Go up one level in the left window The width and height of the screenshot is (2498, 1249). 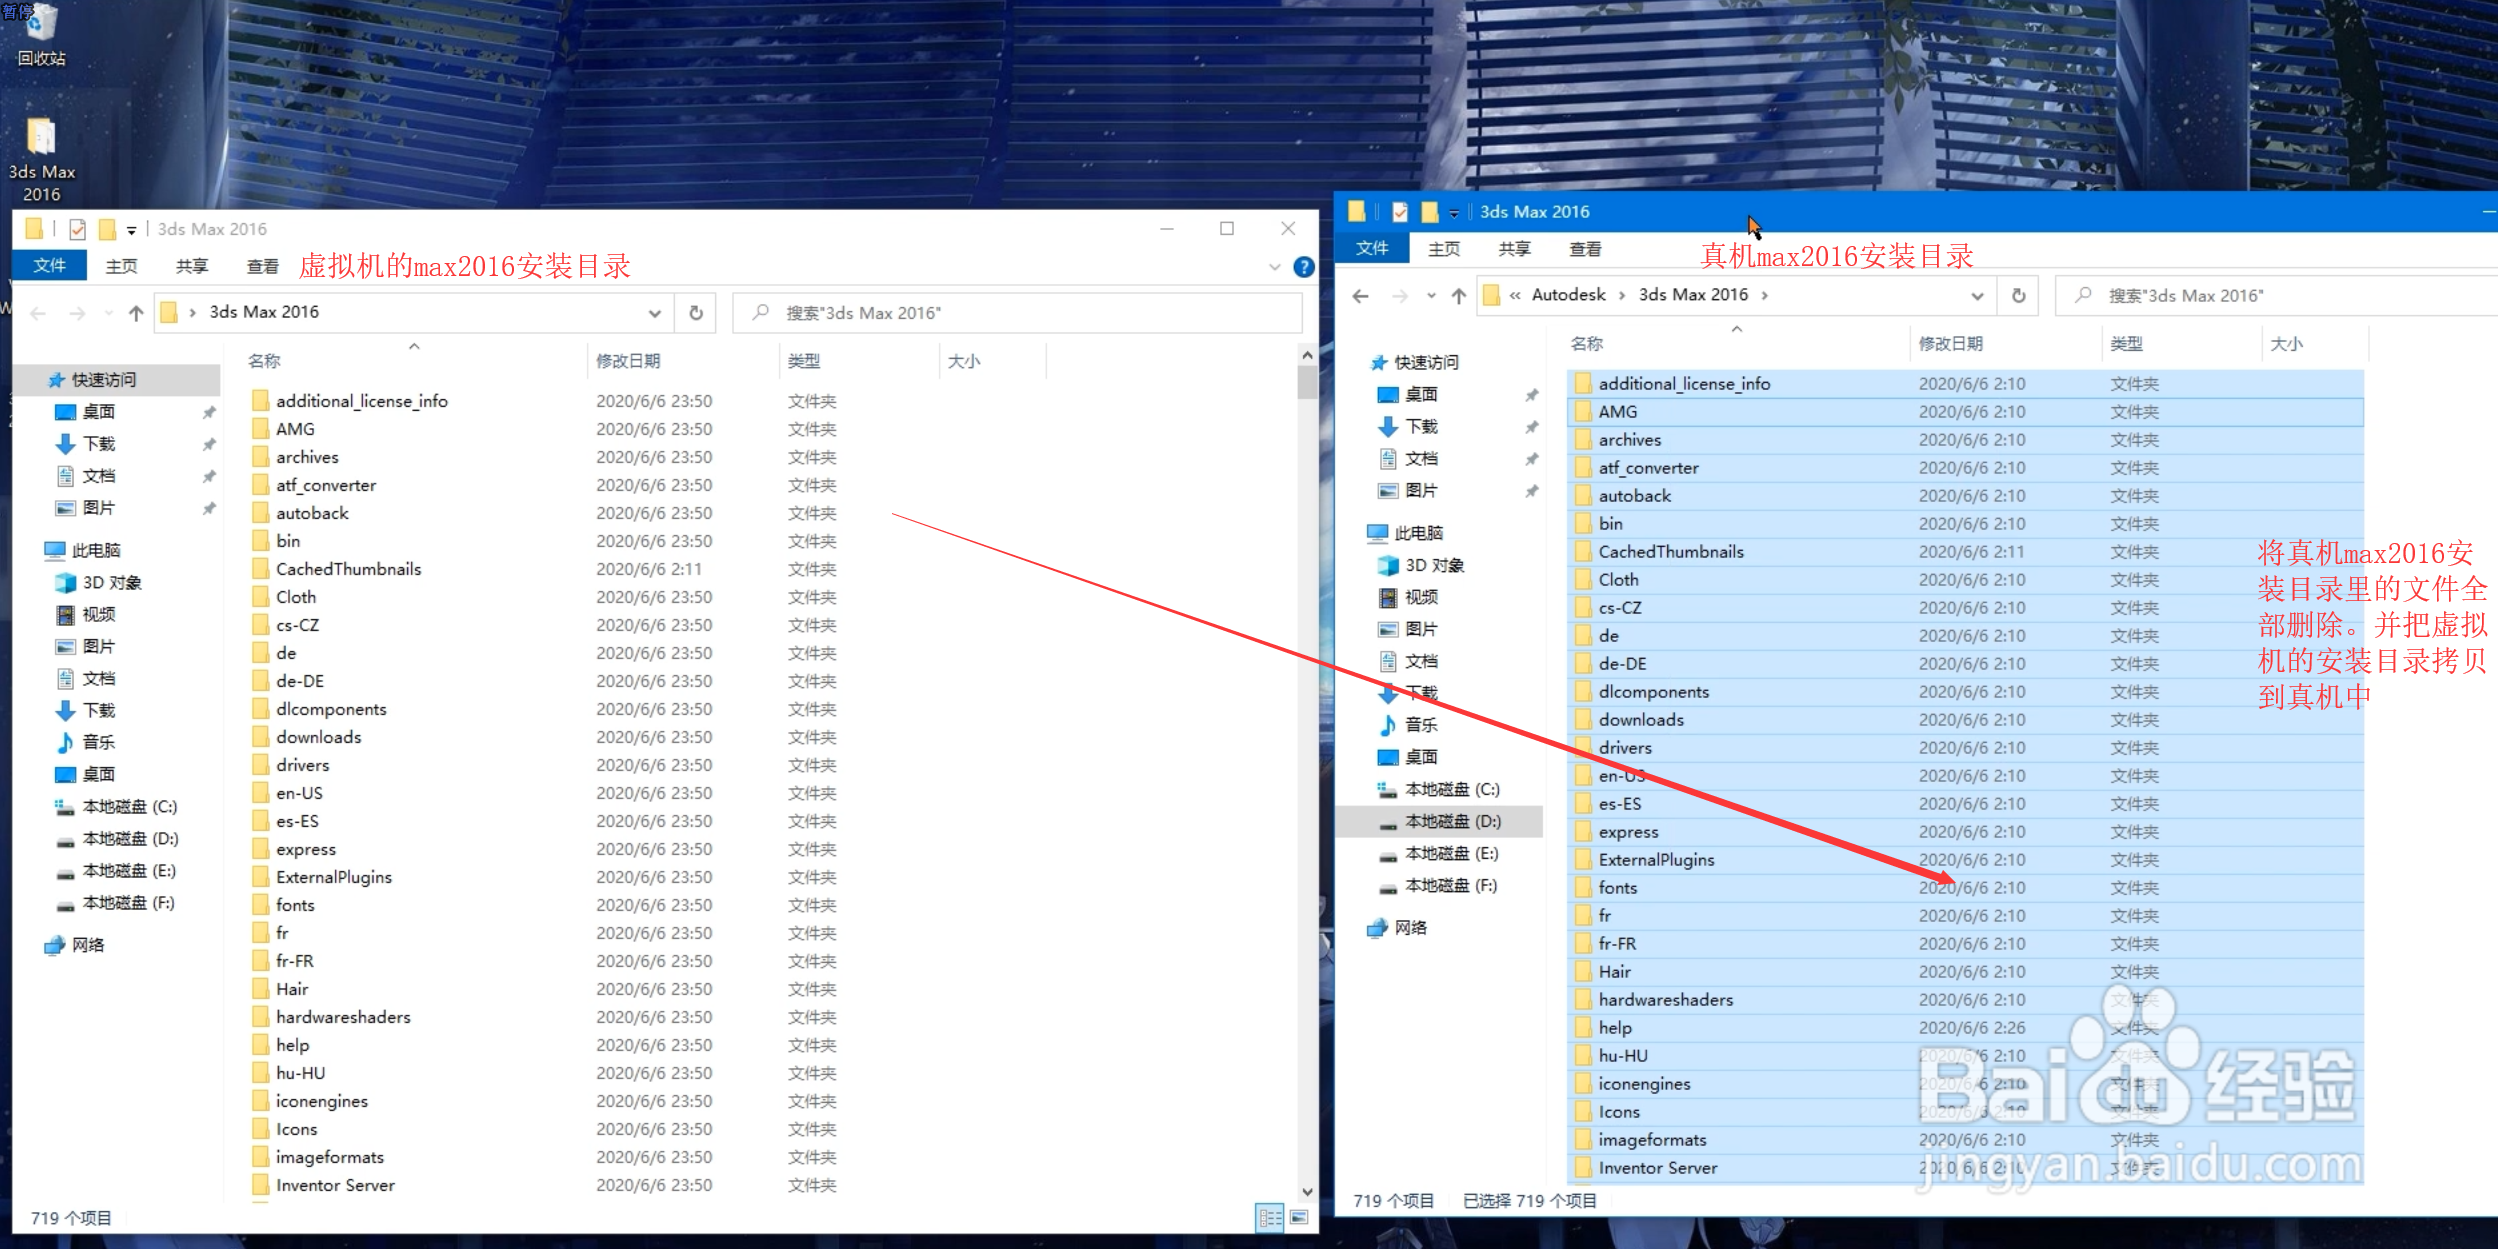(136, 313)
